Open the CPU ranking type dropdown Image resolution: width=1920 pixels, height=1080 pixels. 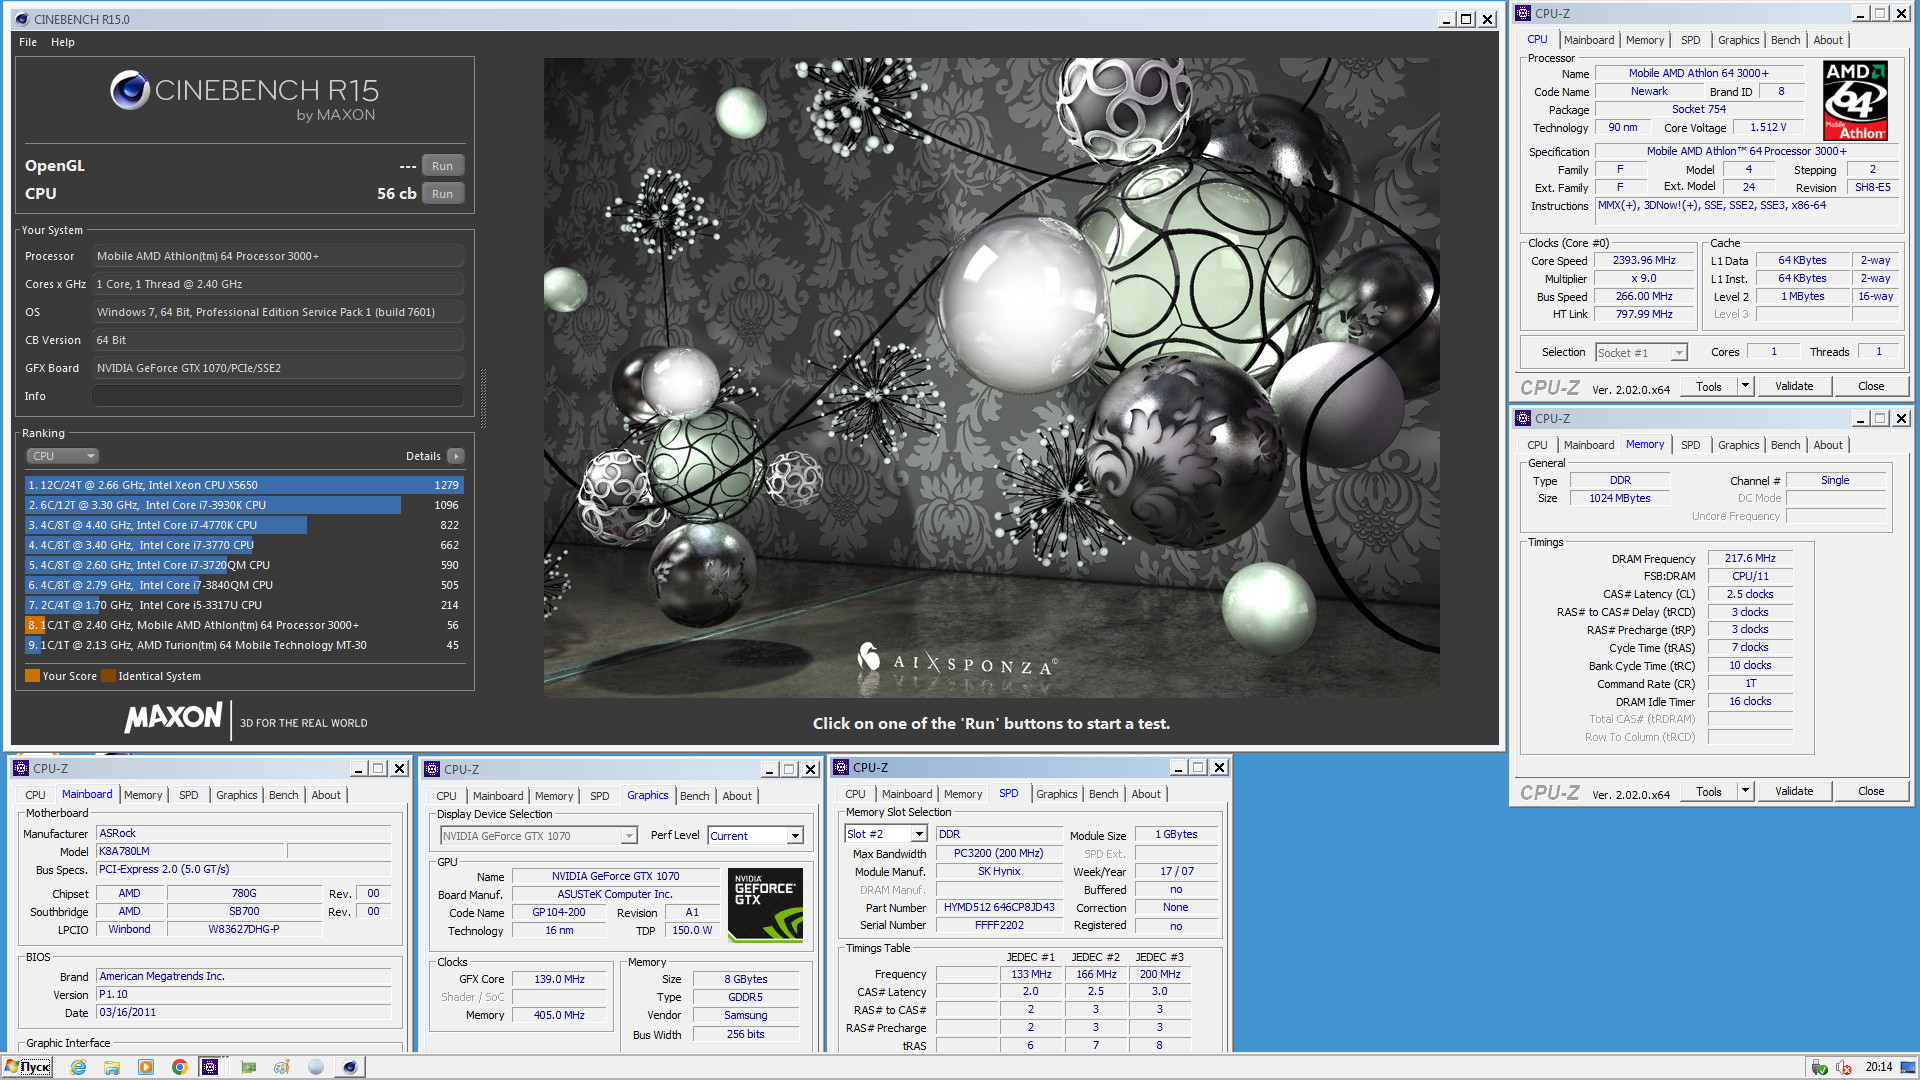pyautogui.click(x=62, y=456)
